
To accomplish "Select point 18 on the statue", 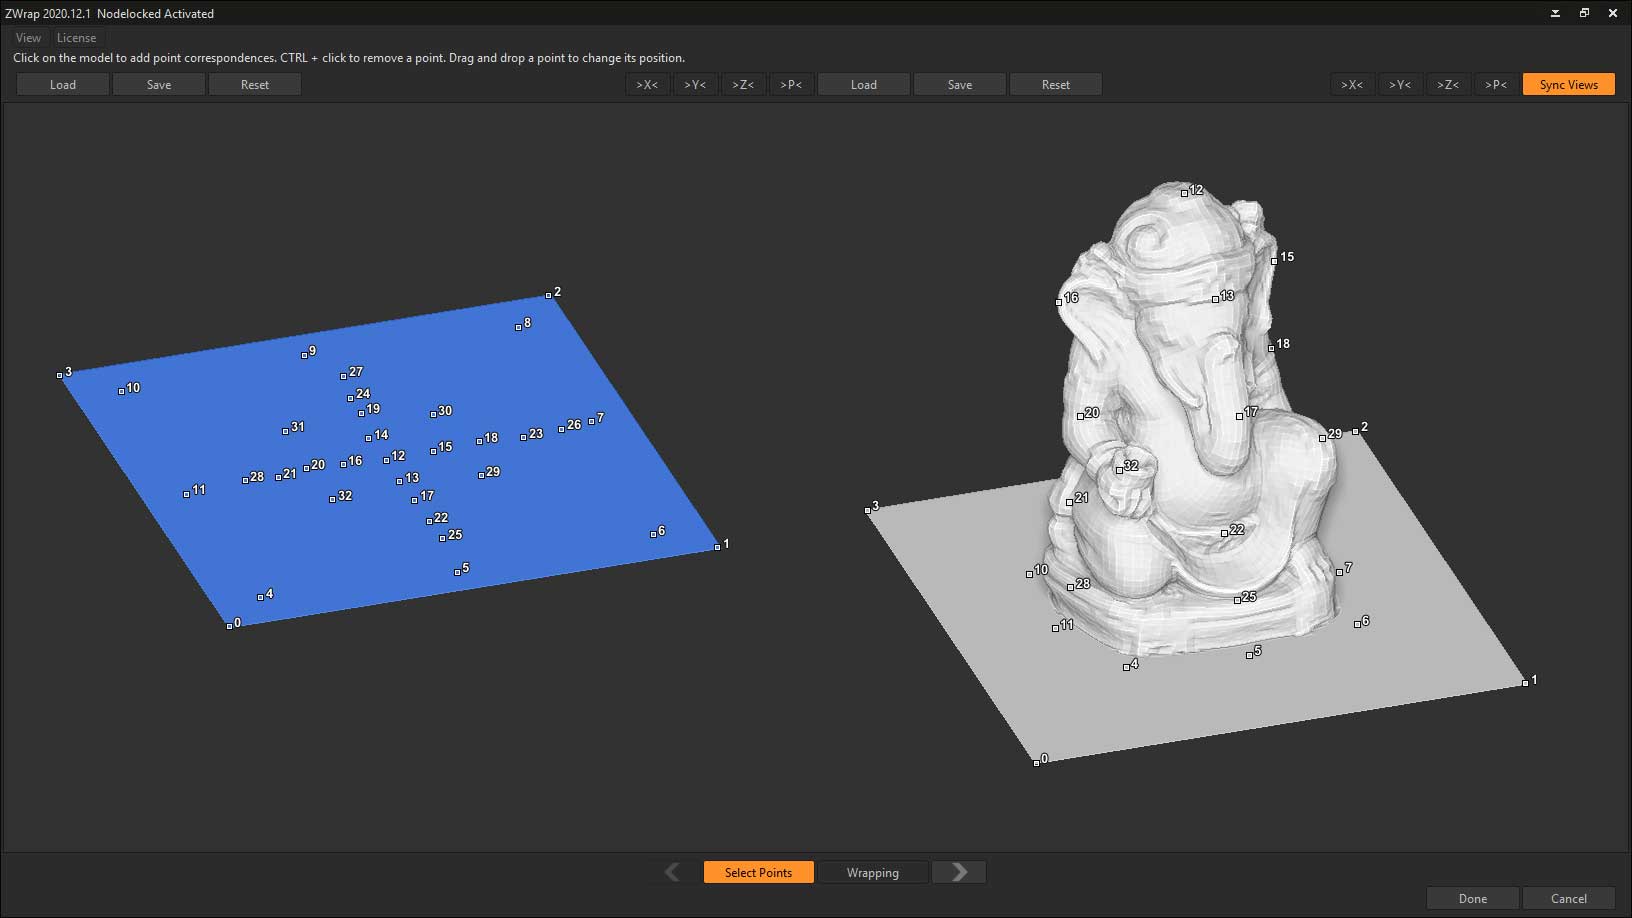I will (1271, 347).
